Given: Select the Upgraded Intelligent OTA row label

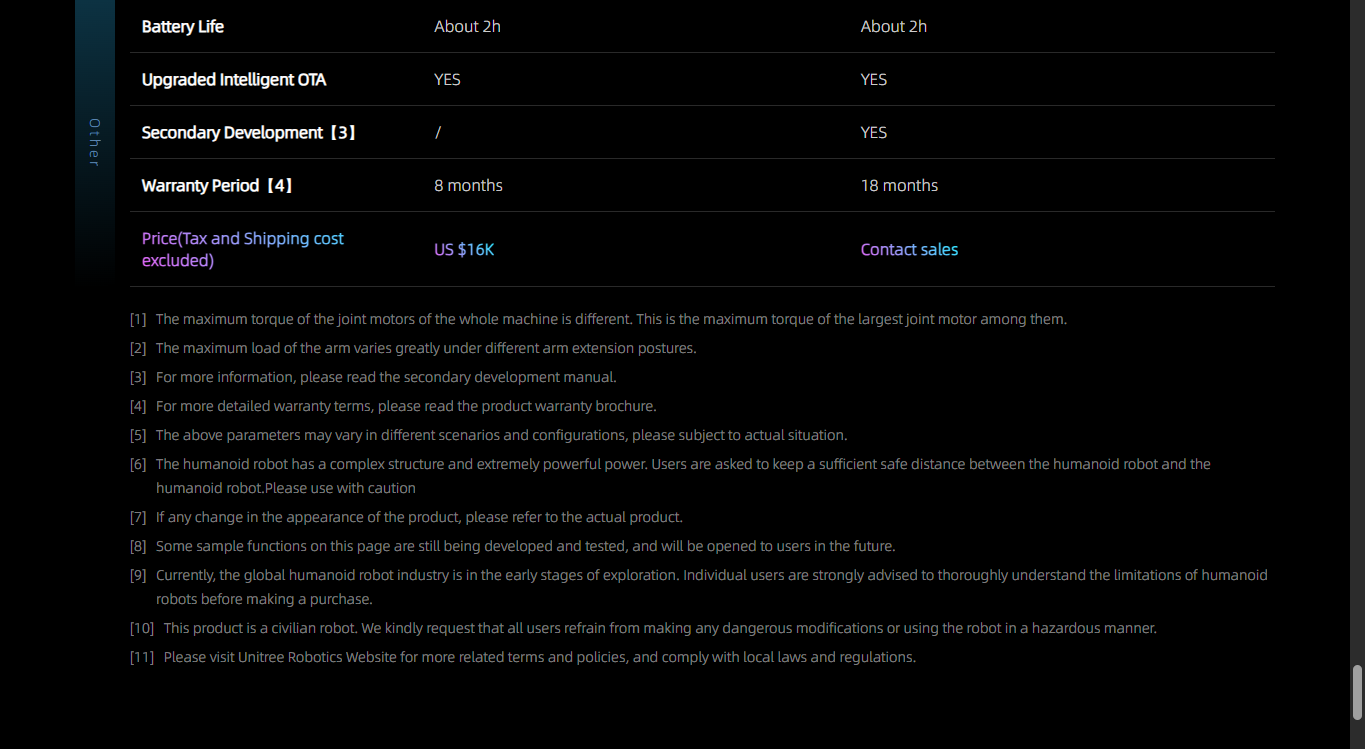Looking at the screenshot, I should click(234, 80).
